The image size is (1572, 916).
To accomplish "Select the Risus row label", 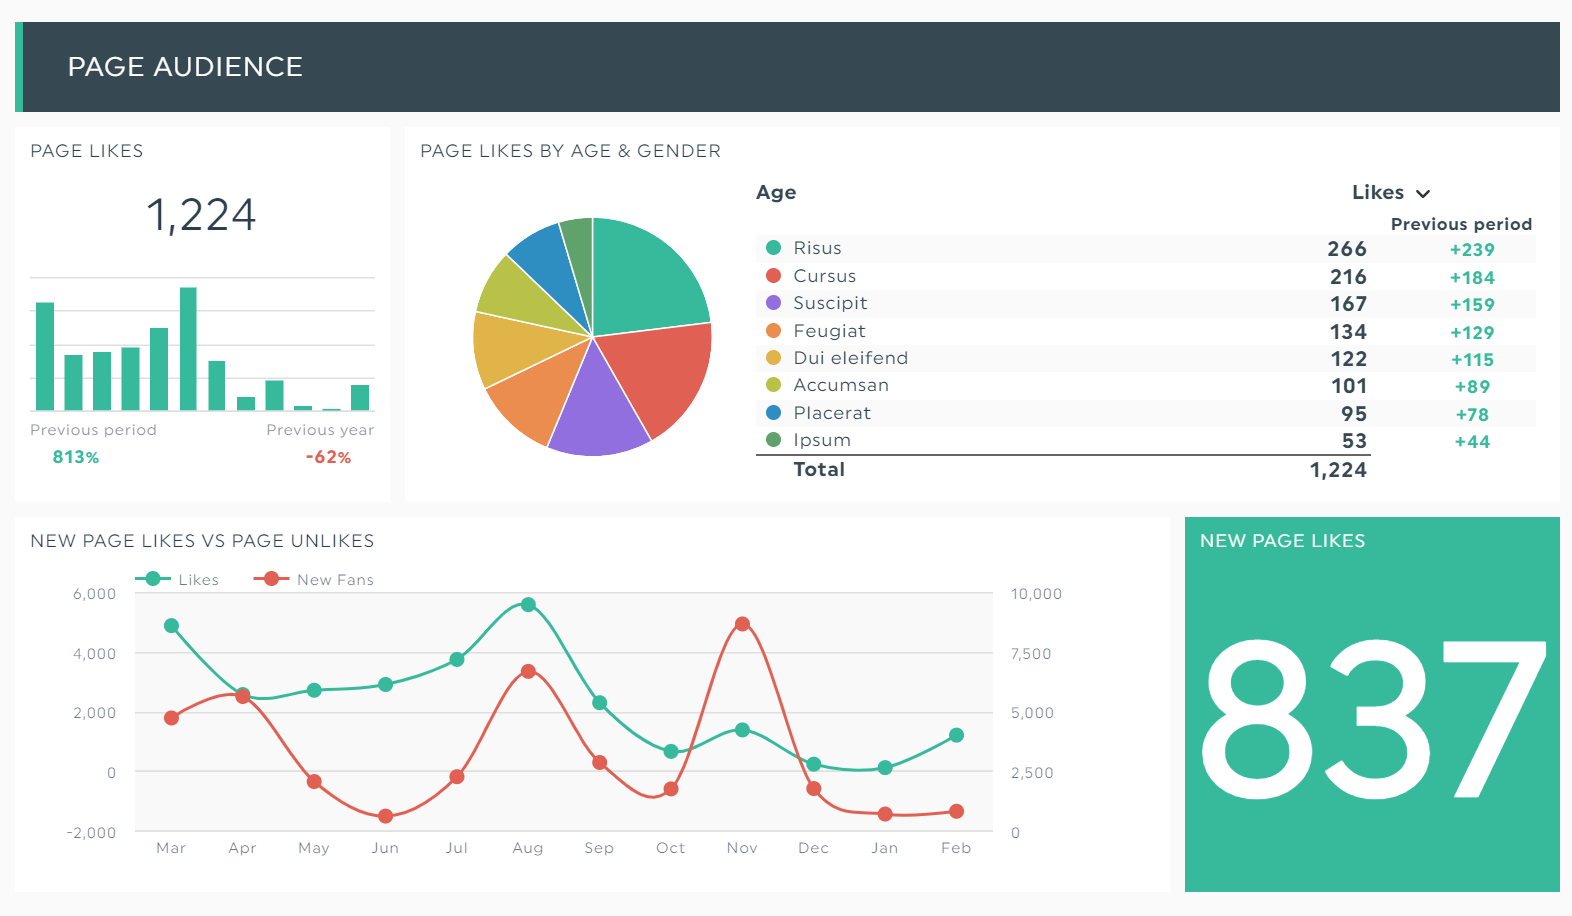I will pos(817,248).
